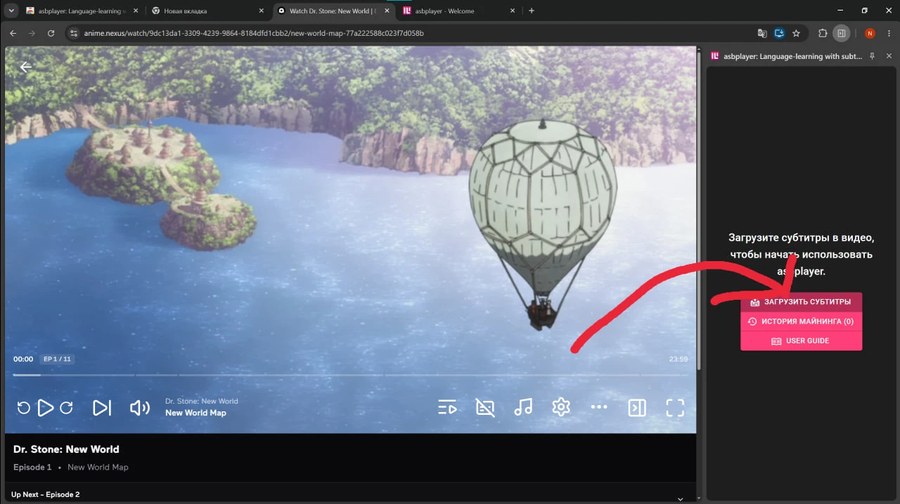The width and height of the screenshot is (900, 504).
Task: Rewind the video using the replay icon
Action: [x=24, y=408]
